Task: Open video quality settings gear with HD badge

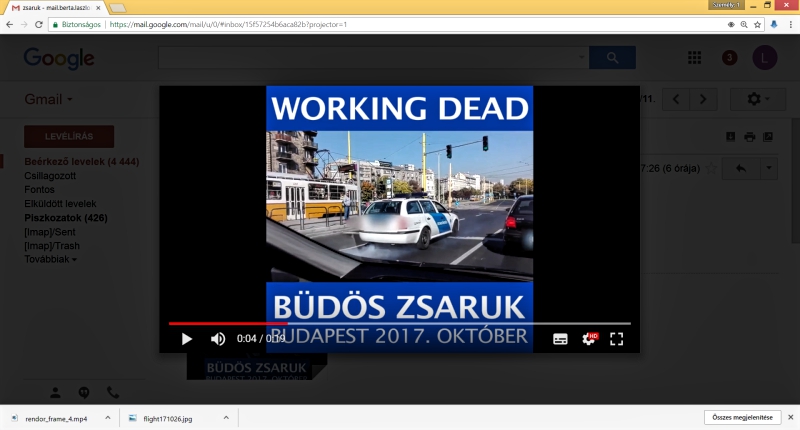Action: (589, 339)
